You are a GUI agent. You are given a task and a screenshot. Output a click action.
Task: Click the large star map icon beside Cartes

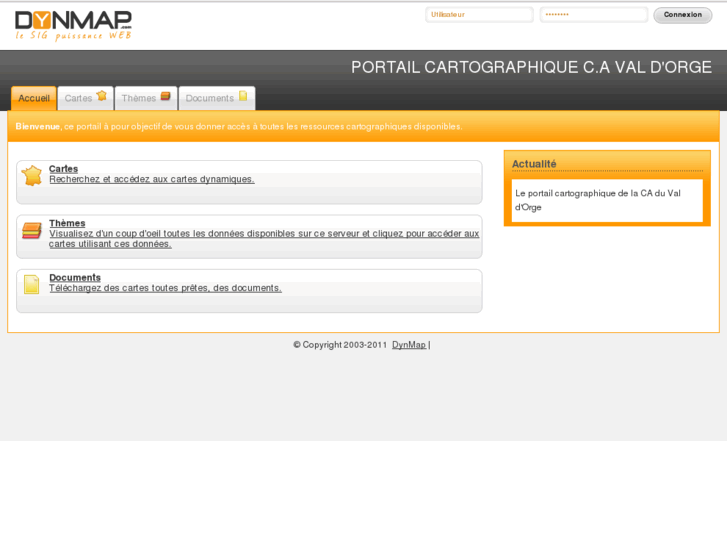click(x=32, y=176)
